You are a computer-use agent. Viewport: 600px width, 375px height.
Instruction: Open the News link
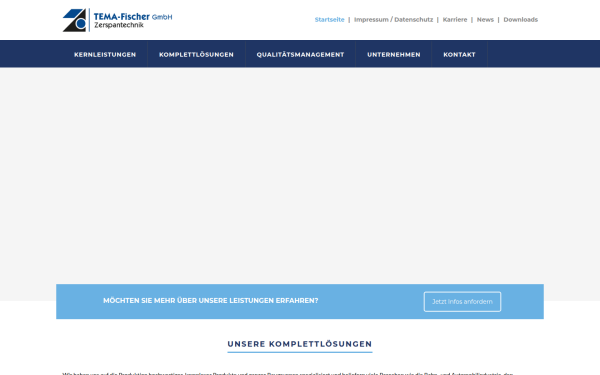point(485,20)
